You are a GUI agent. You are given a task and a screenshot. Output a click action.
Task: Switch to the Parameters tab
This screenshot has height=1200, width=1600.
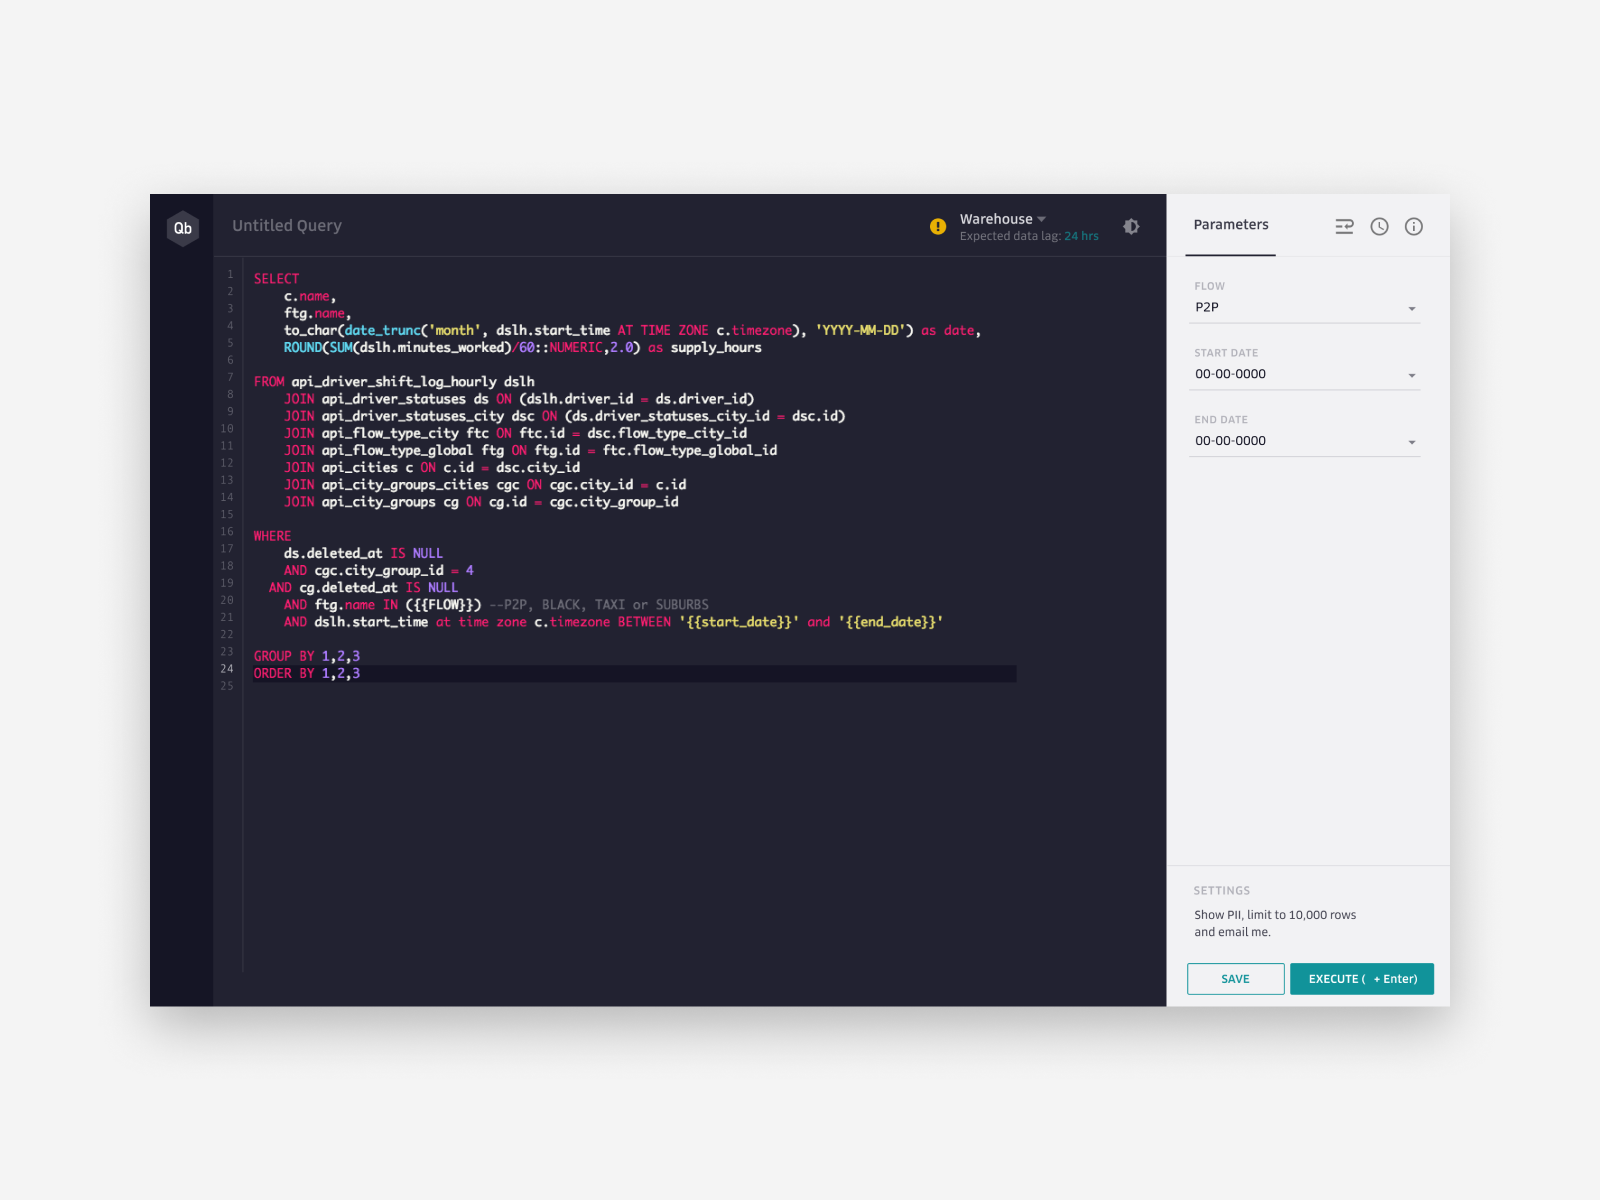1230,225
